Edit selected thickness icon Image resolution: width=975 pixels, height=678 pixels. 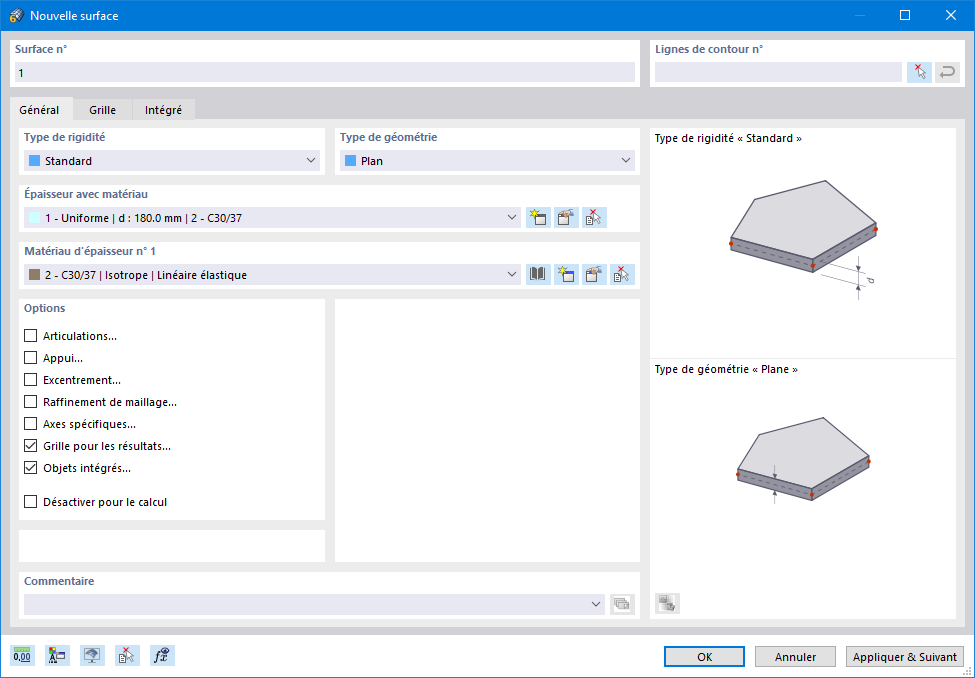pos(566,218)
